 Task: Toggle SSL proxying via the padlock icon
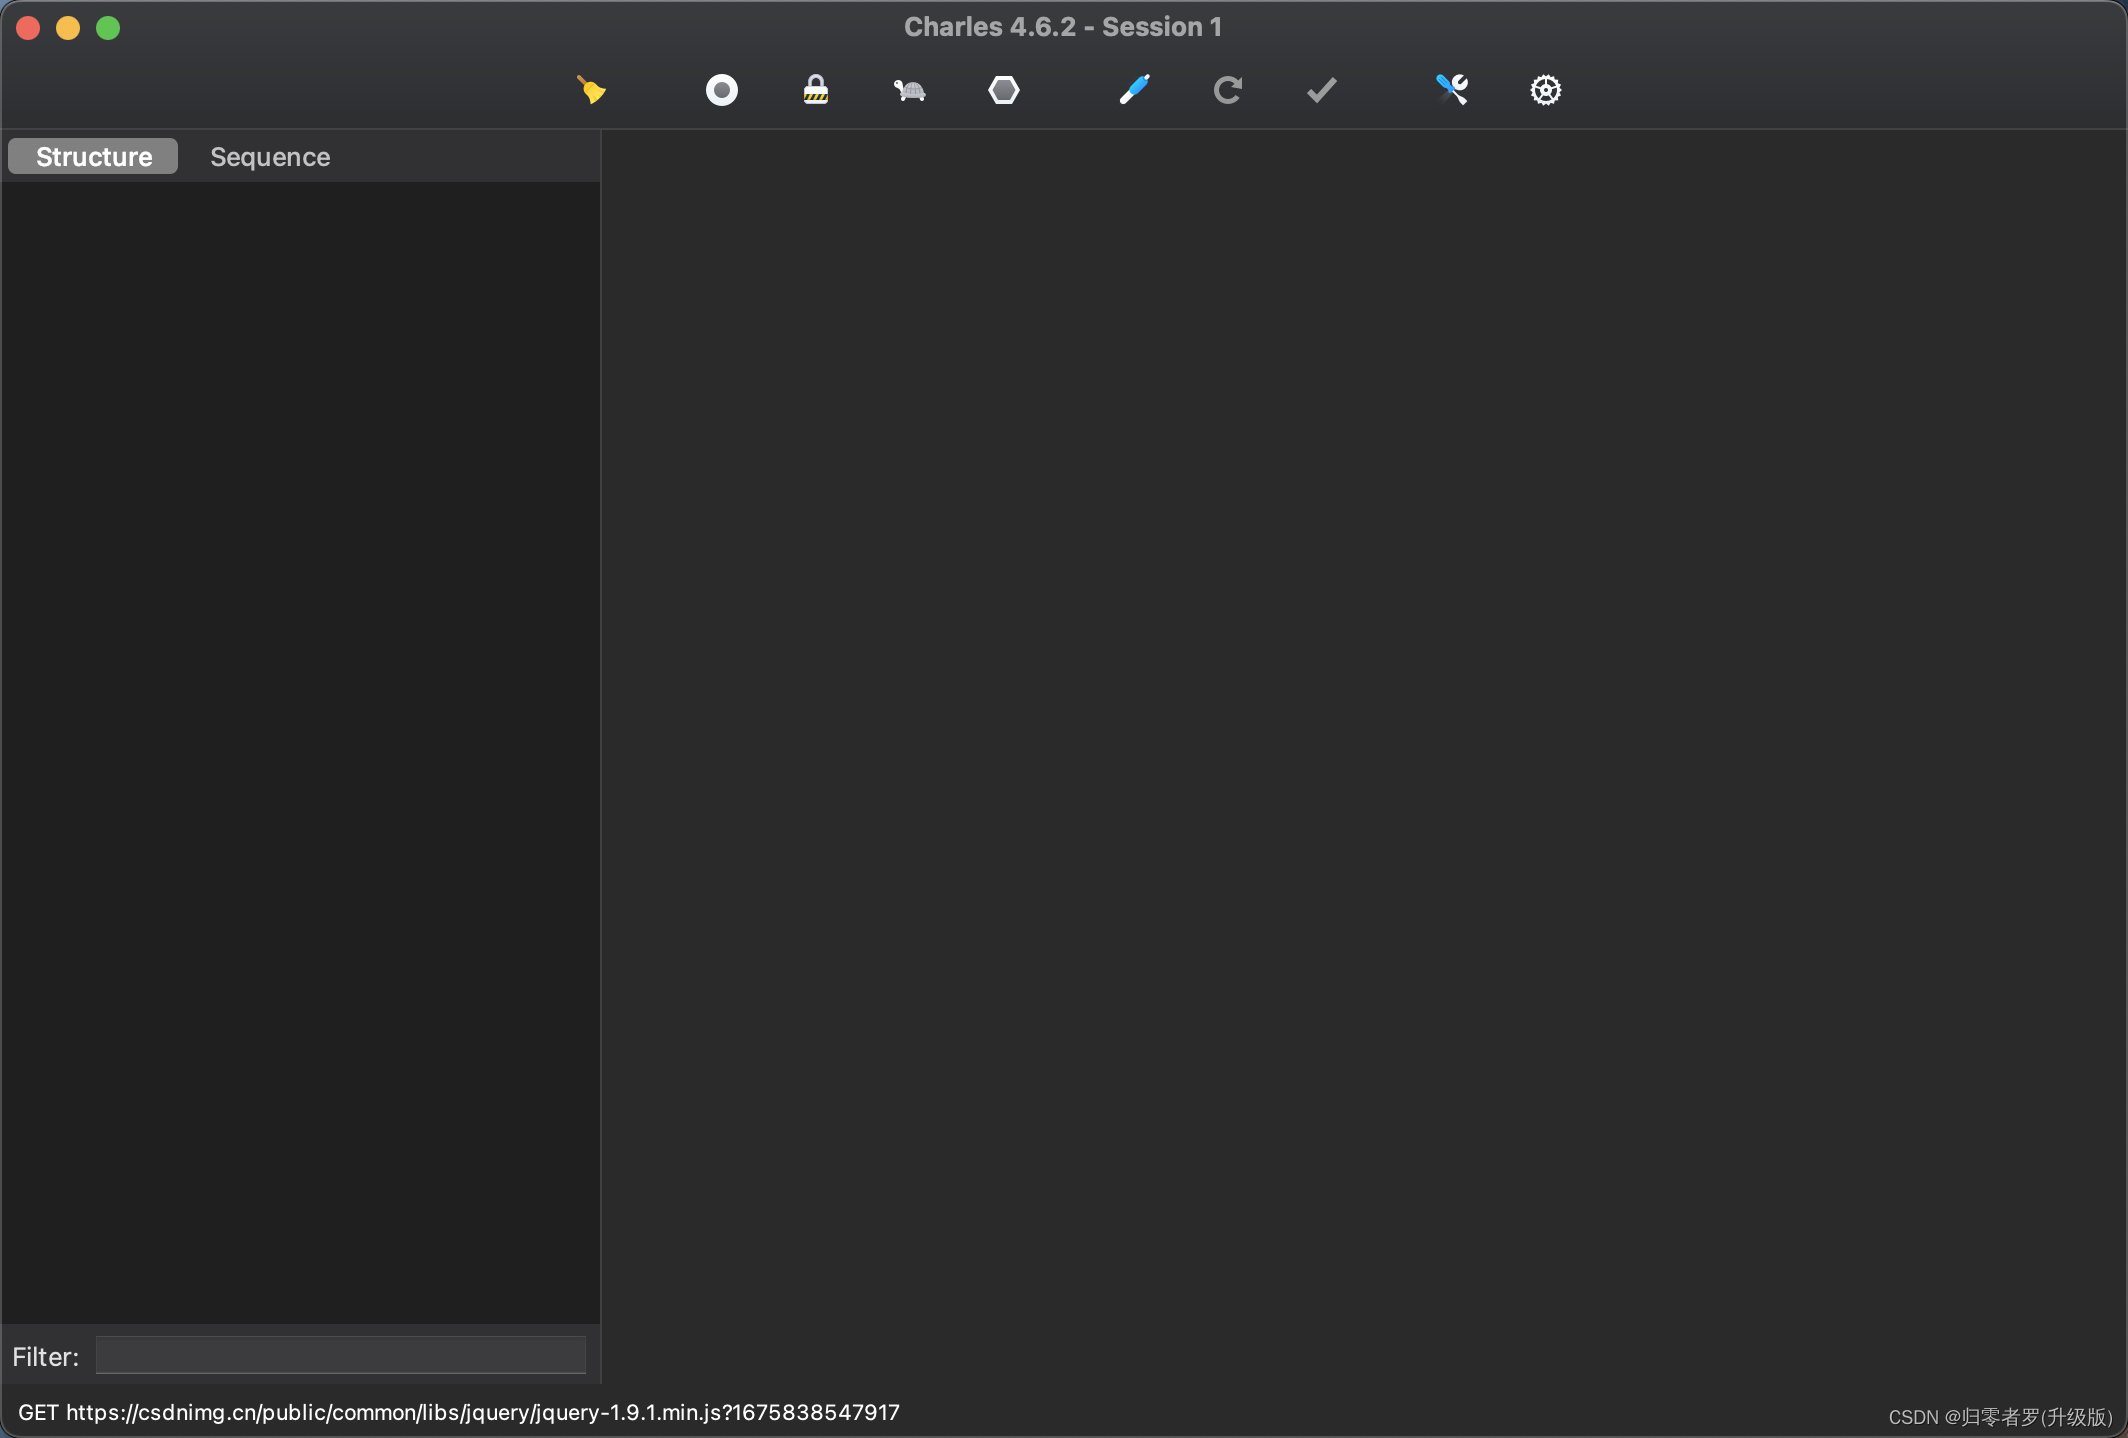tap(816, 90)
